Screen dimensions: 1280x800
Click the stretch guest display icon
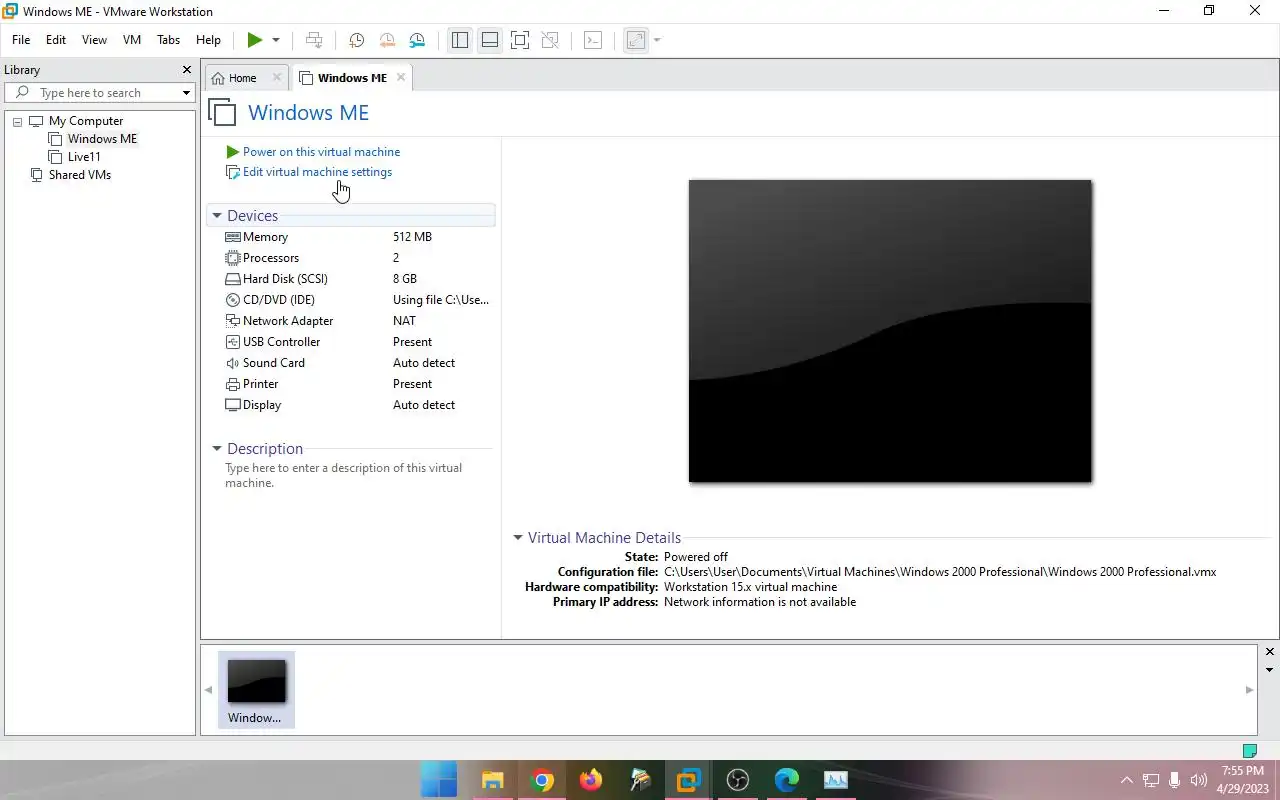coord(635,40)
